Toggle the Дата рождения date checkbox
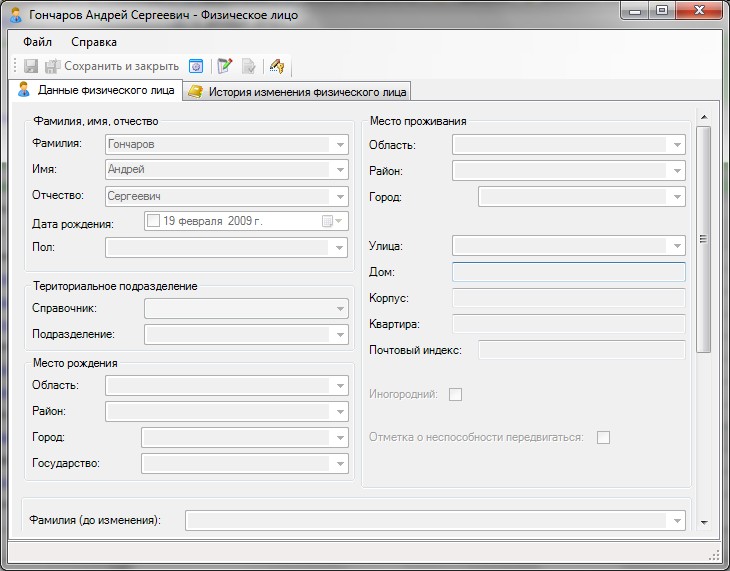Viewport: 730px width, 571px height. (x=154, y=221)
